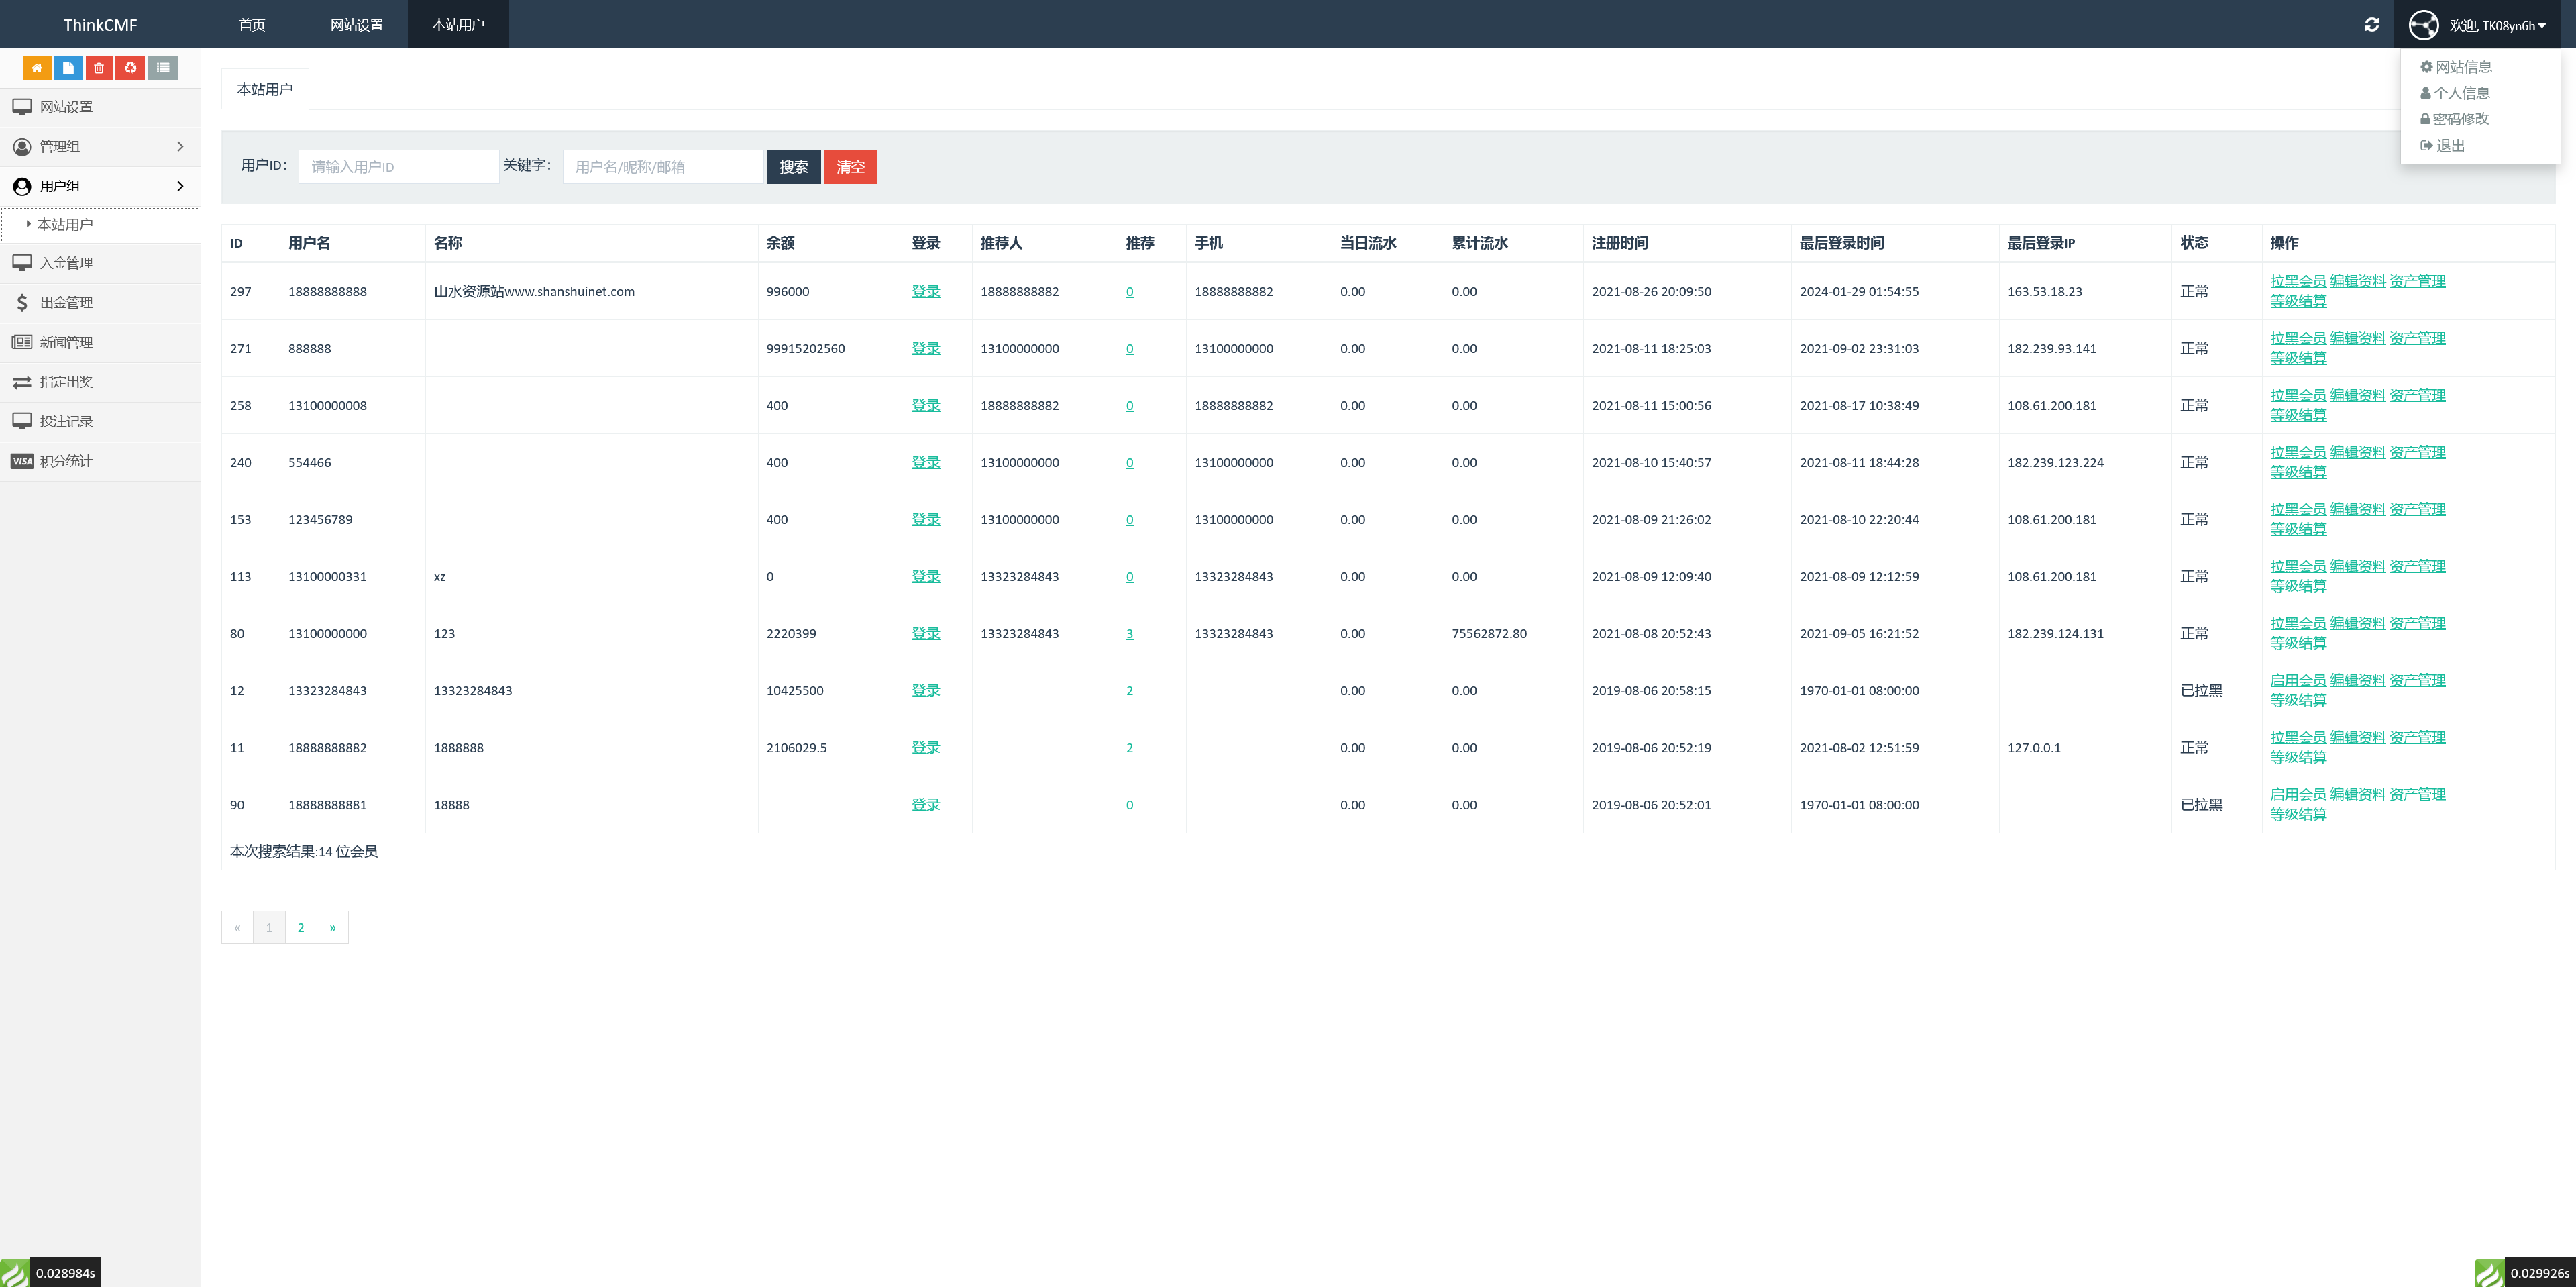Select 密码修改 from the user menu

[2459, 119]
